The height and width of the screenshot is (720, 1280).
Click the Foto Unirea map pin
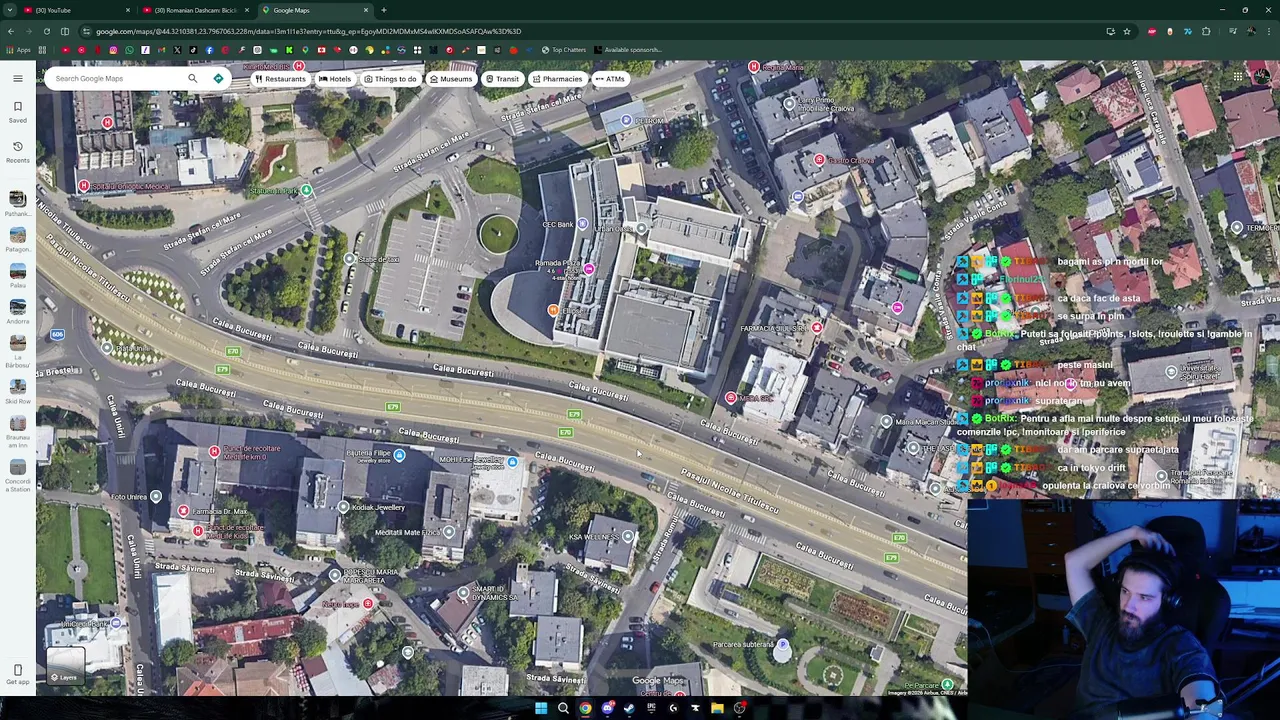155,496
